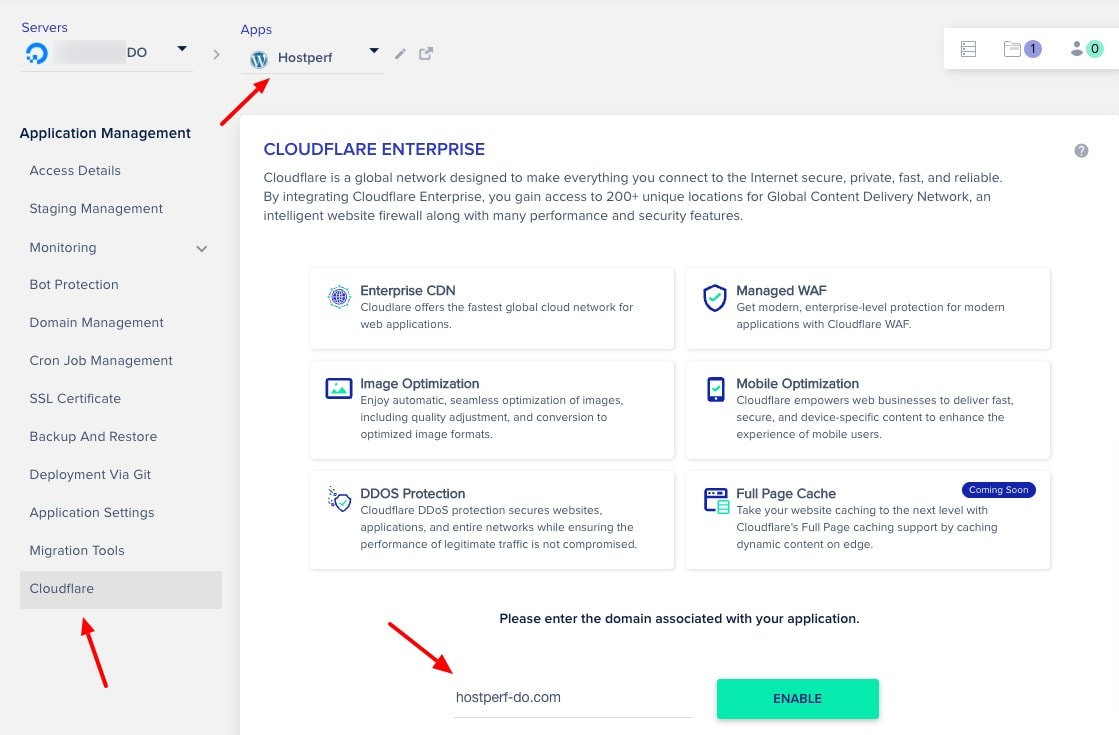
Task: Click the breadcrumb chevron between Servers and Apps
Action: click(216, 54)
